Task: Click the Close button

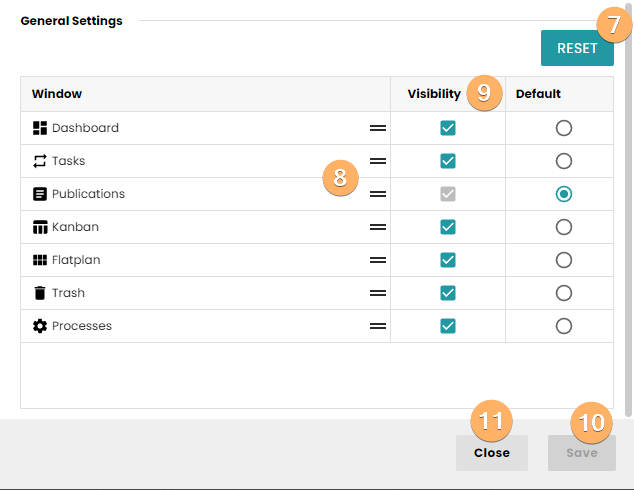Action: tap(491, 453)
